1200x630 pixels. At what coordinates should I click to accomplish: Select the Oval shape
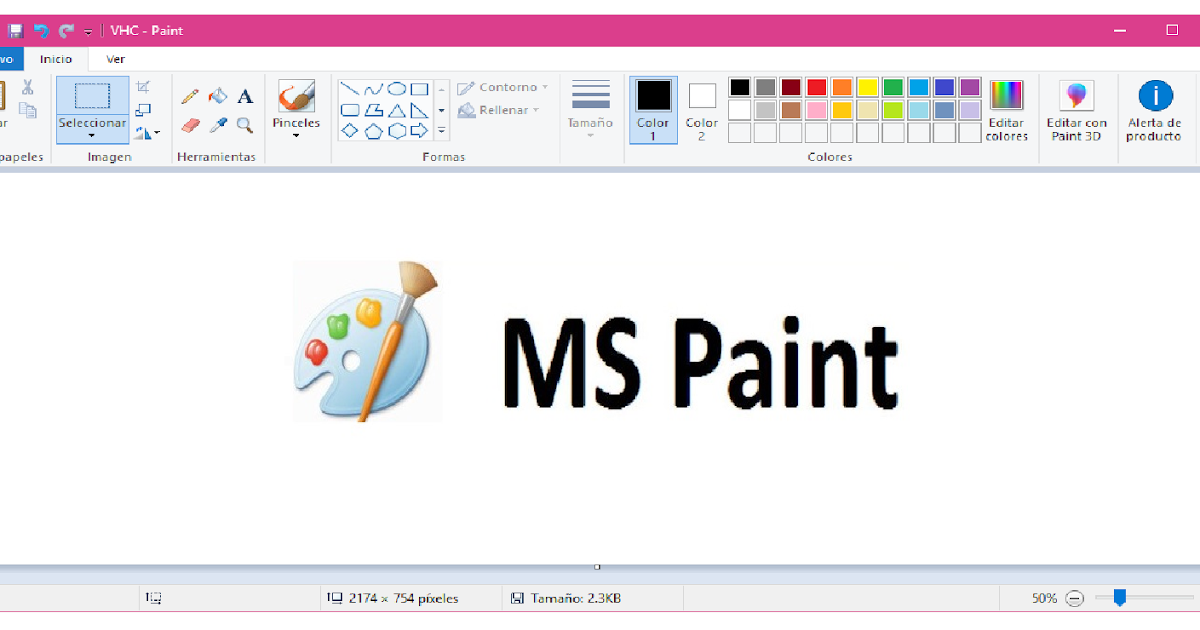[398, 89]
